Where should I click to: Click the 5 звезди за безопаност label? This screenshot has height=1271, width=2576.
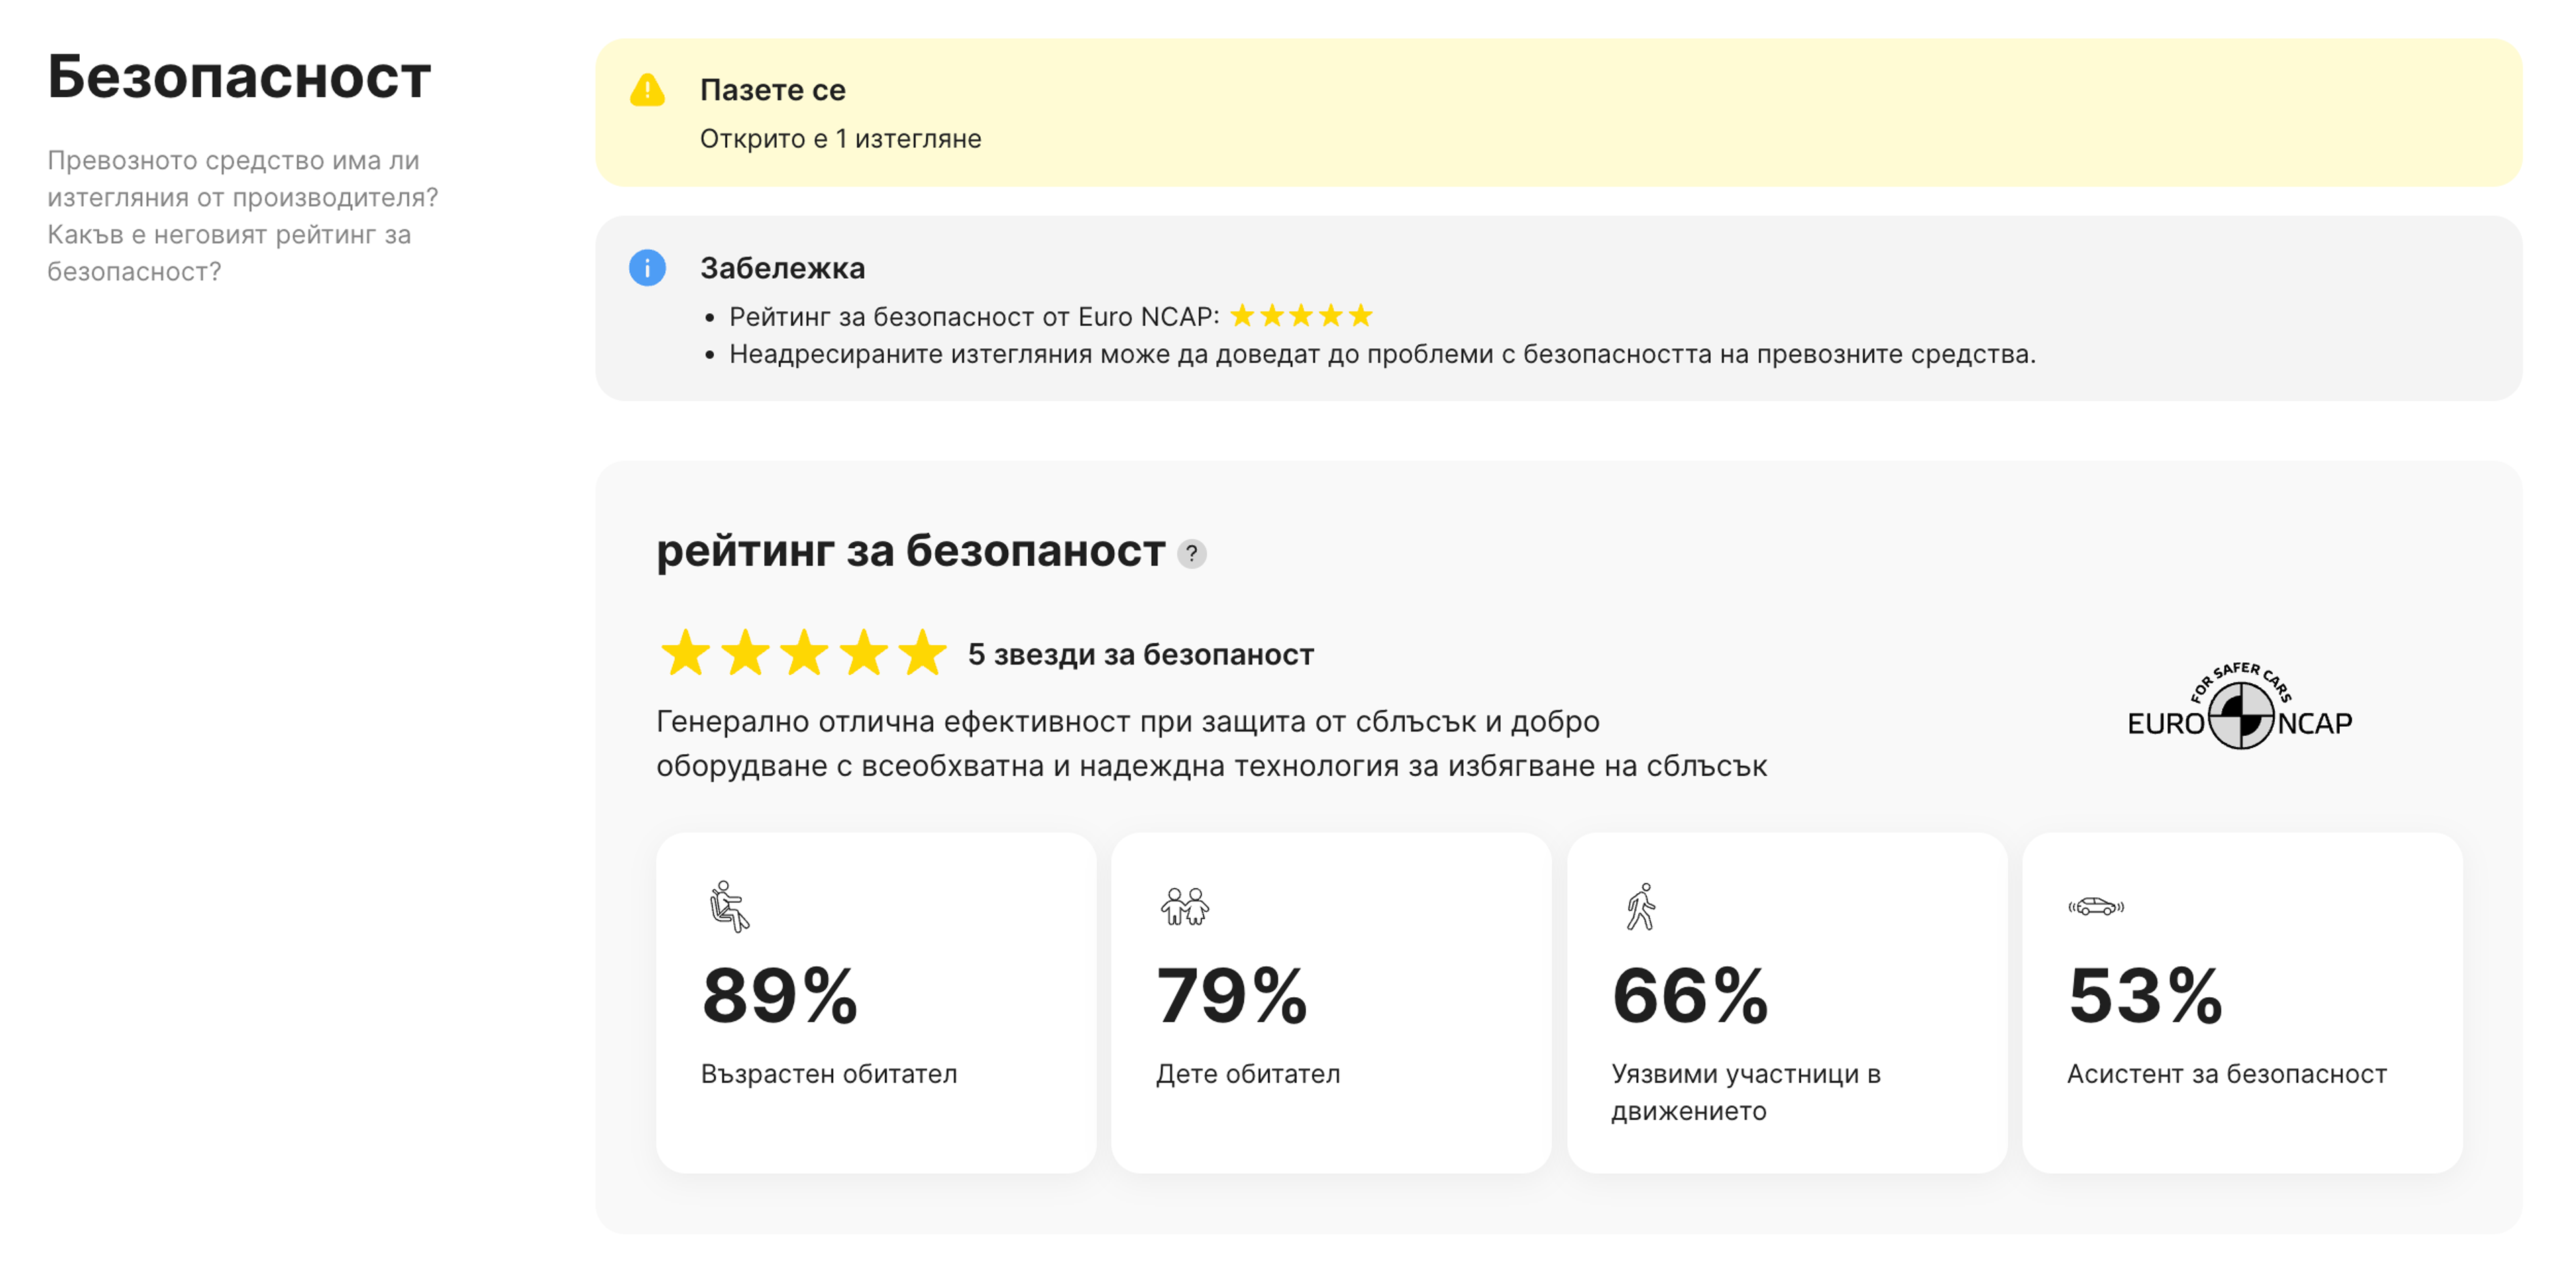1140,655
